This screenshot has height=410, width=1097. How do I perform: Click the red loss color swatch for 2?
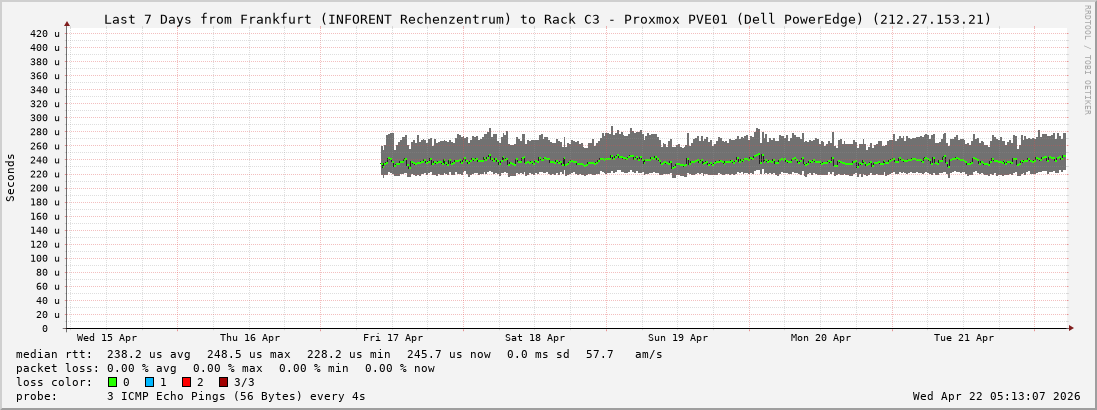click(186, 382)
